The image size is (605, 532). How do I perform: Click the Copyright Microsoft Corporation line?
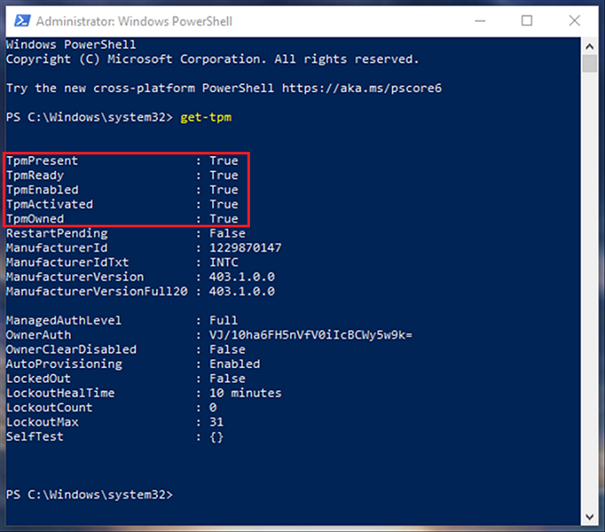tap(213, 59)
